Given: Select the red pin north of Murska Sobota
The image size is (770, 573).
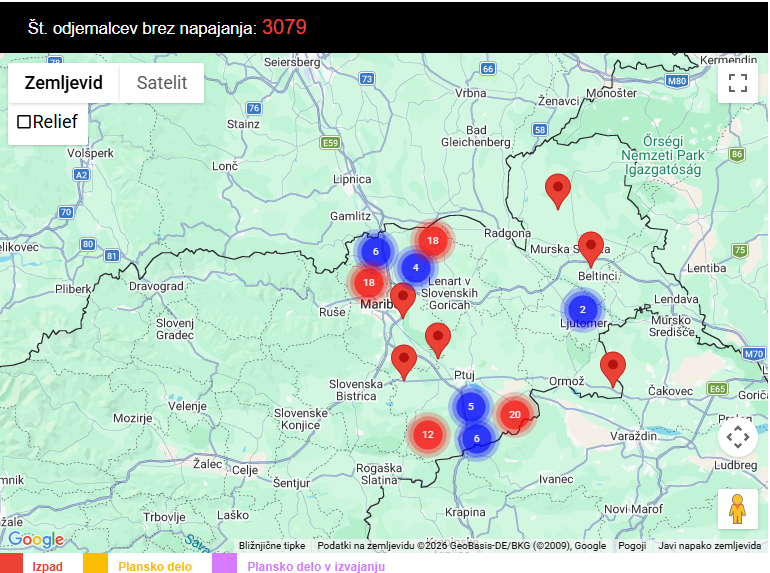Looking at the screenshot, I should [x=557, y=189].
